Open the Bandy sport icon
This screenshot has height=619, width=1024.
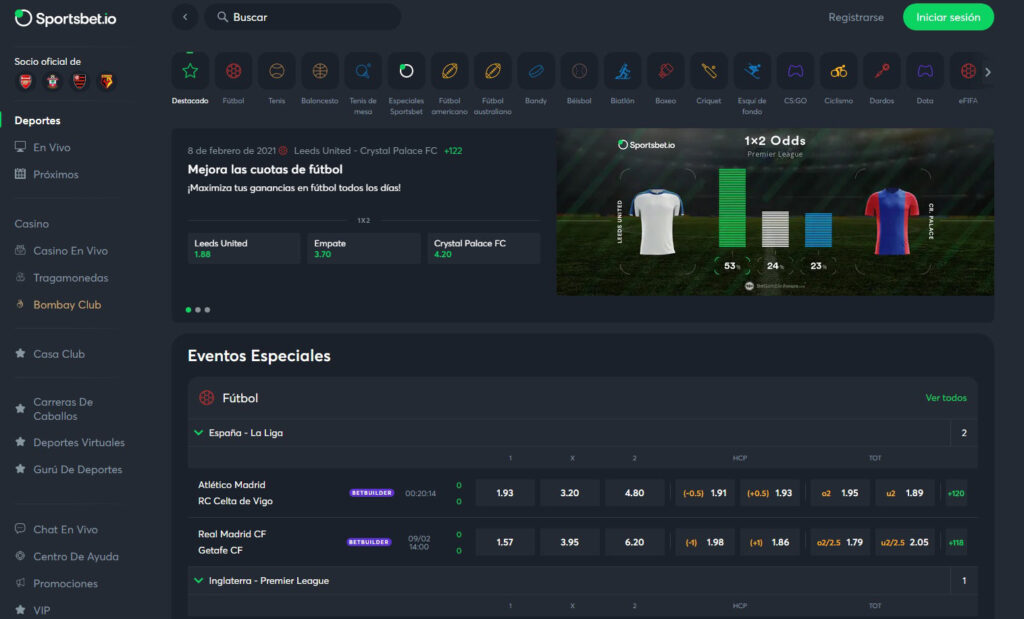[536, 71]
